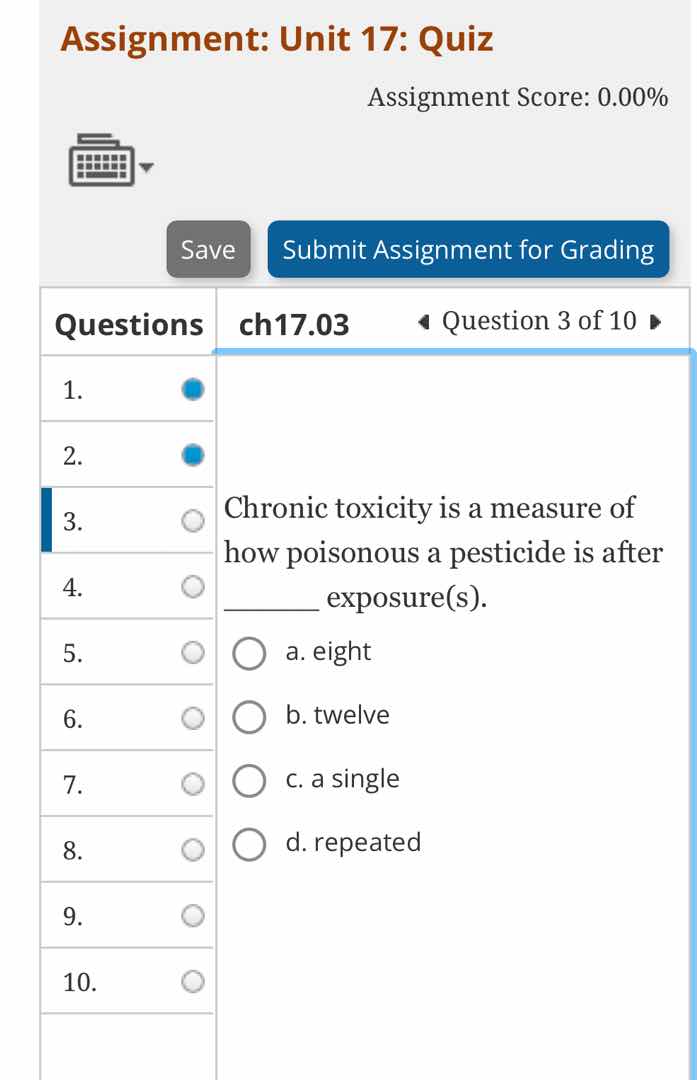Click question 9 status circle

click(x=193, y=915)
